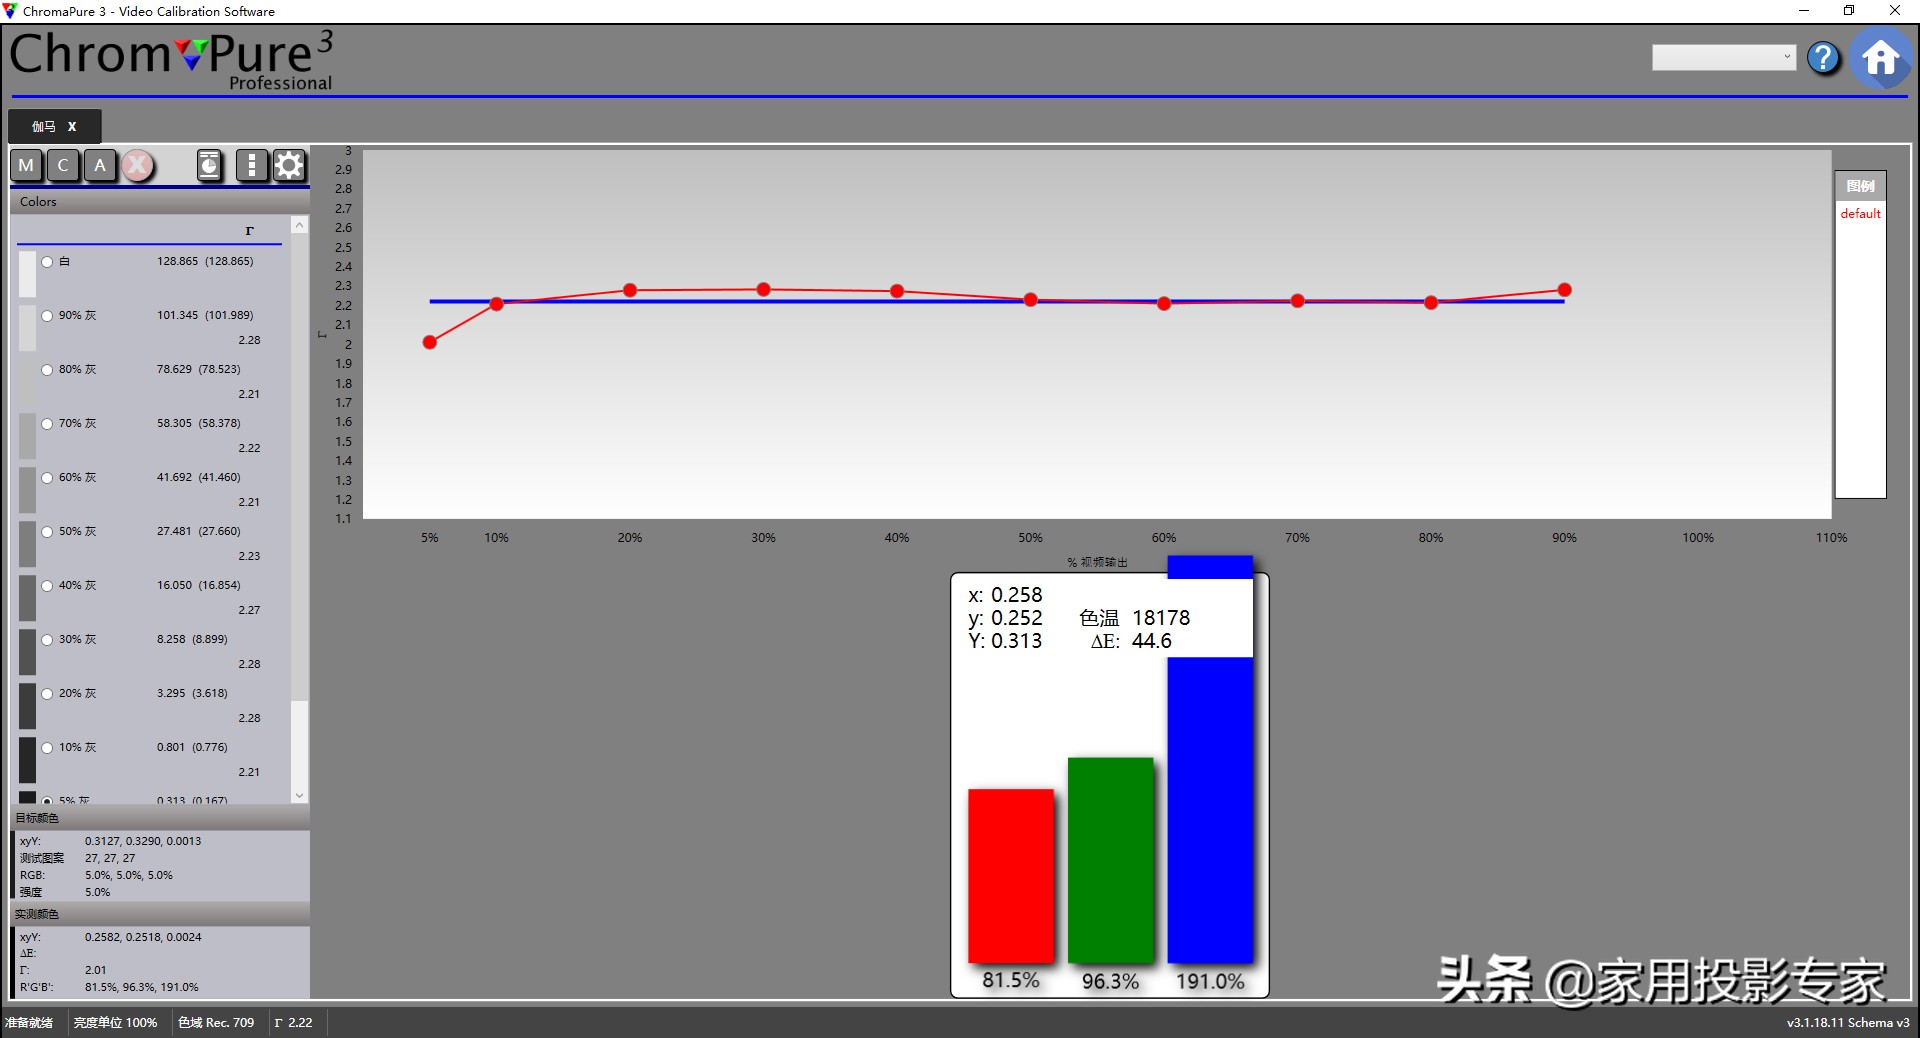
Task: Click the white color swatch beside 白
Action: point(27,274)
